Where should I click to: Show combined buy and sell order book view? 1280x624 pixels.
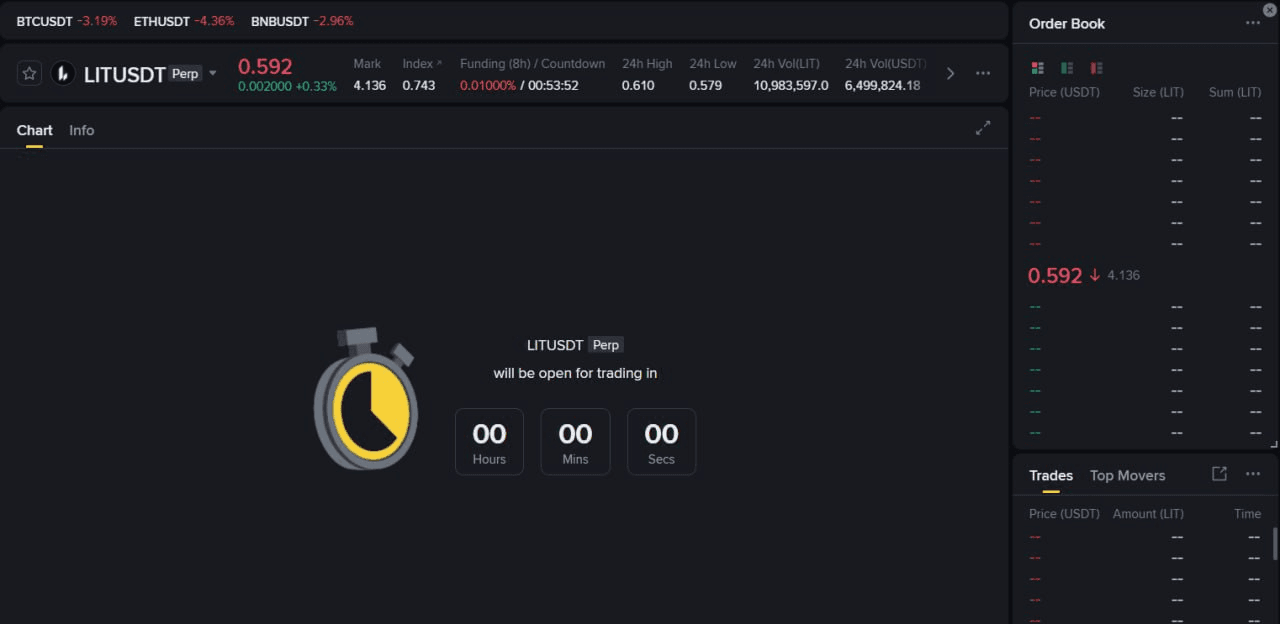click(1037, 68)
